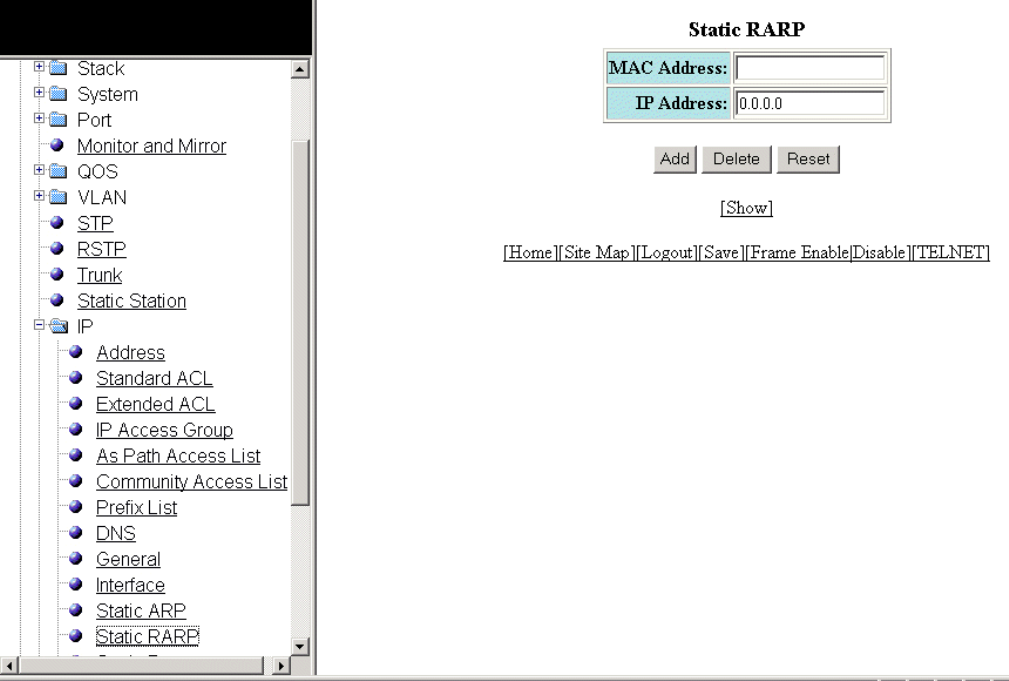Screen dimensions: 1009x681
Task: Click the tree scrollbar down arrow
Action: click(300, 646)
